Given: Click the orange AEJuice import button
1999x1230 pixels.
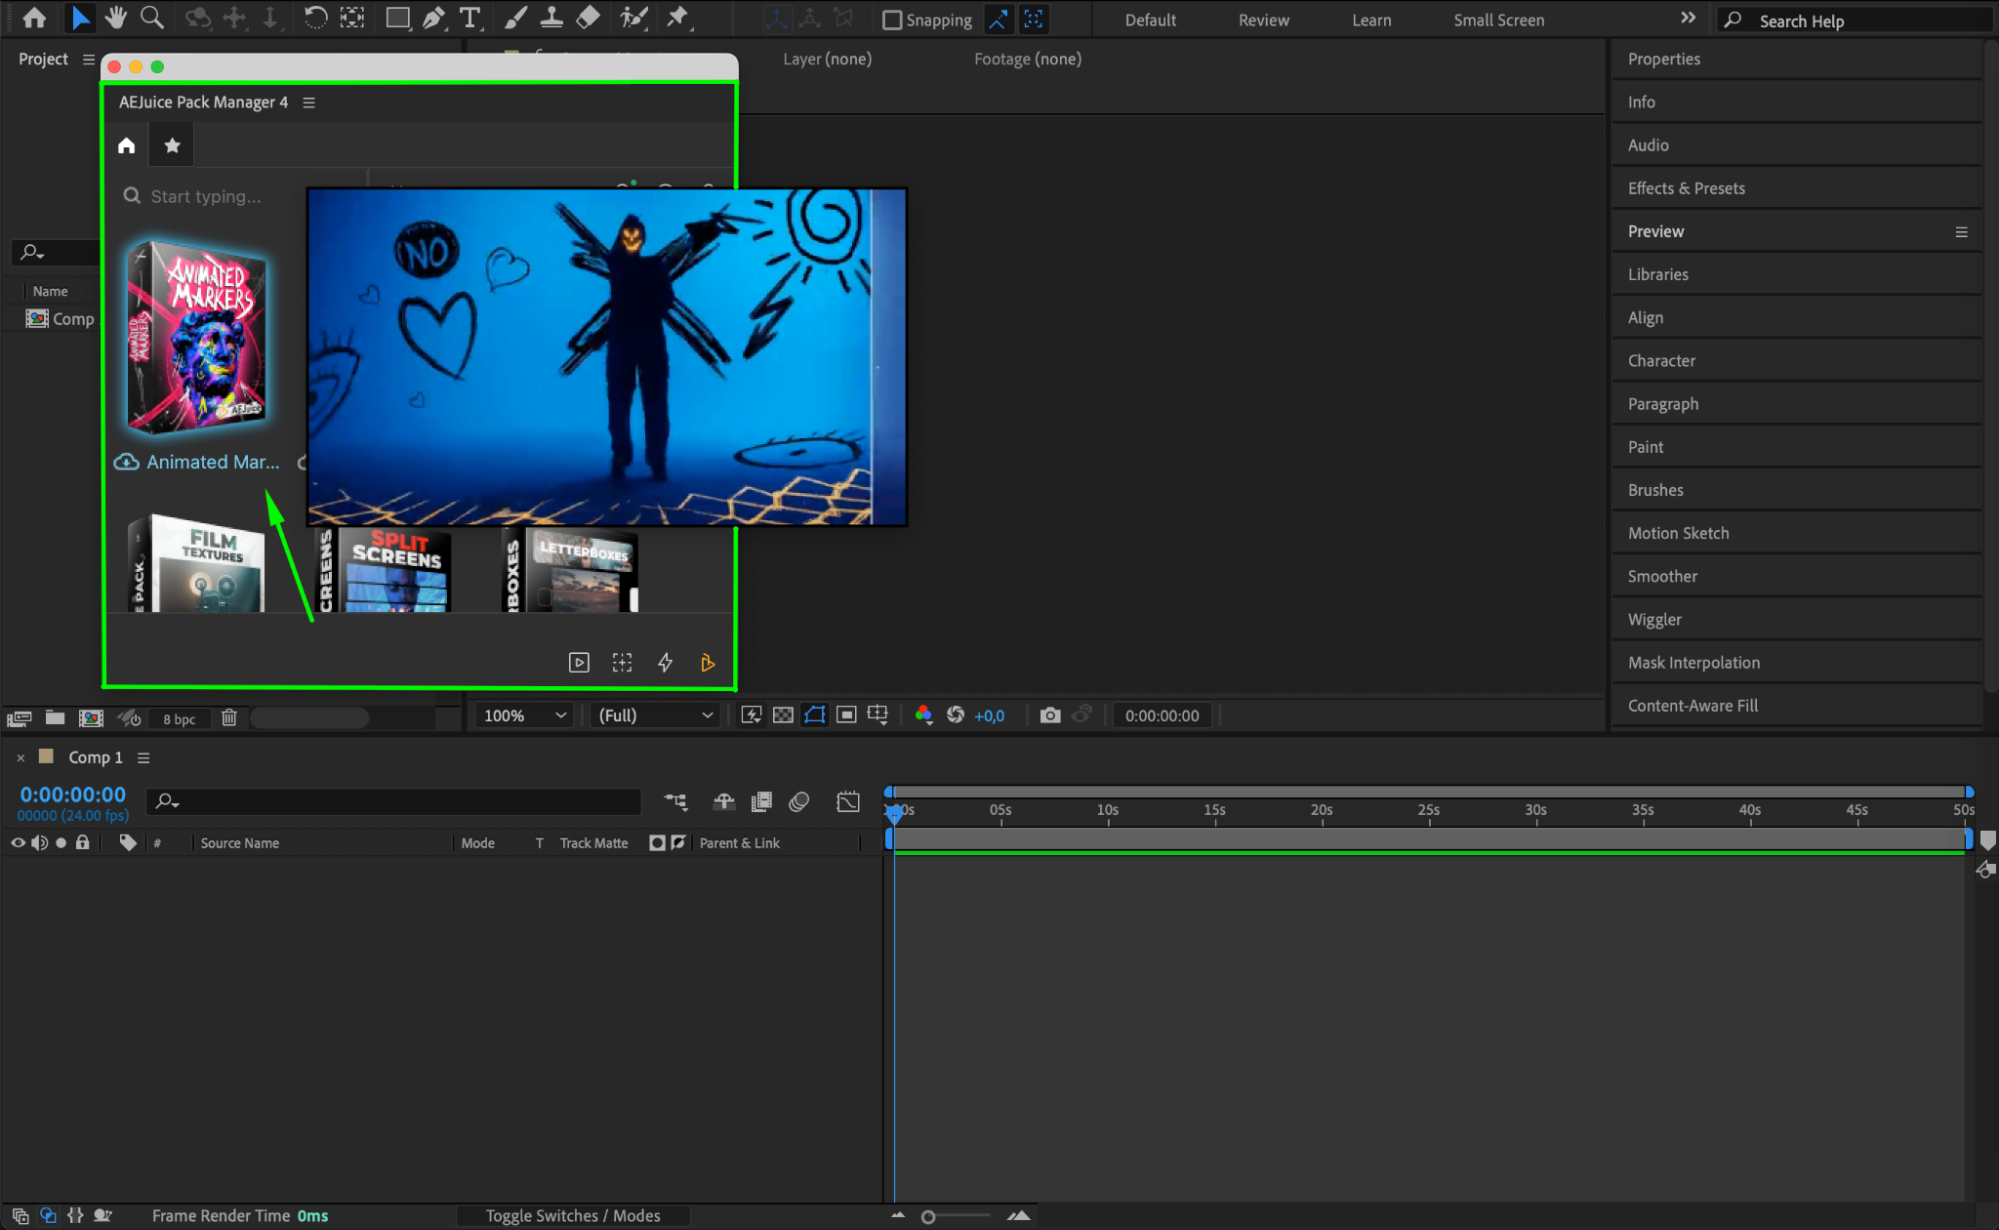Looking at the screenshot, I should [x=707, y=663].
